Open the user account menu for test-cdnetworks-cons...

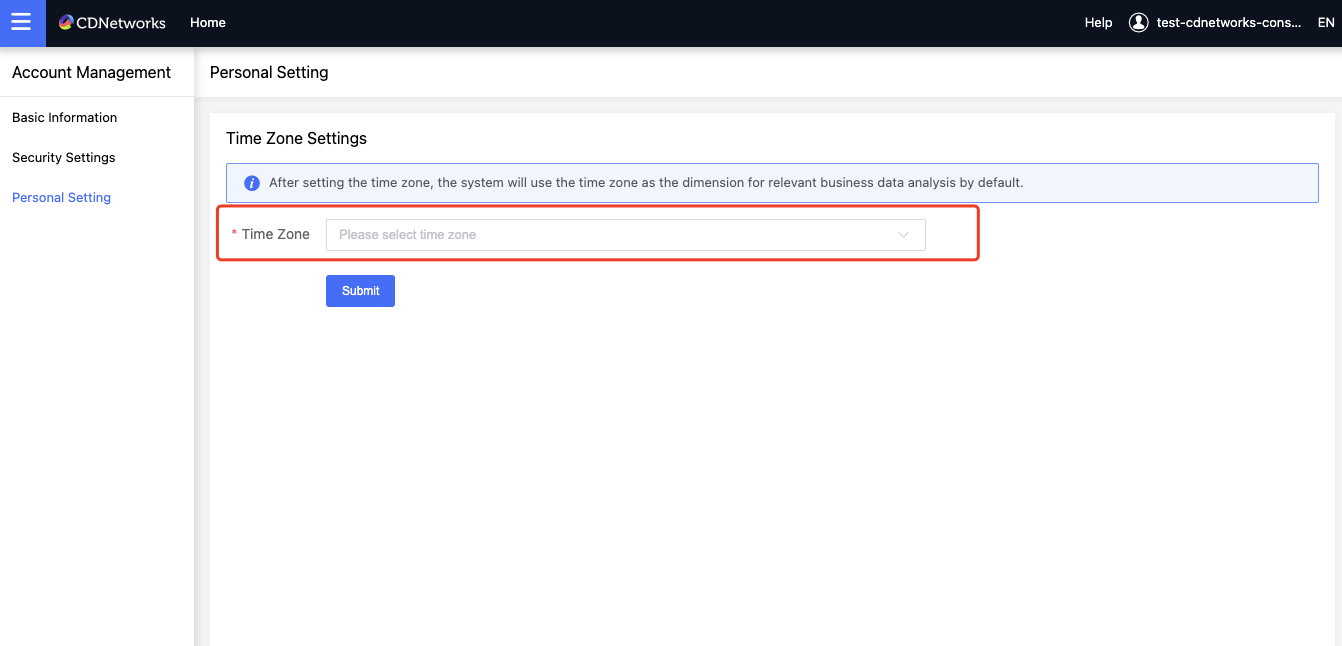1228,22
